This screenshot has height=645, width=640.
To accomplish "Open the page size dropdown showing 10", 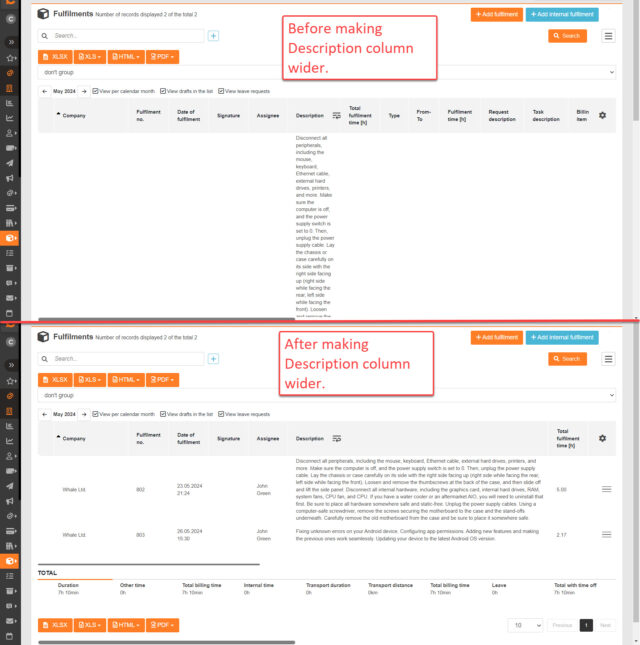I will 526,625.
